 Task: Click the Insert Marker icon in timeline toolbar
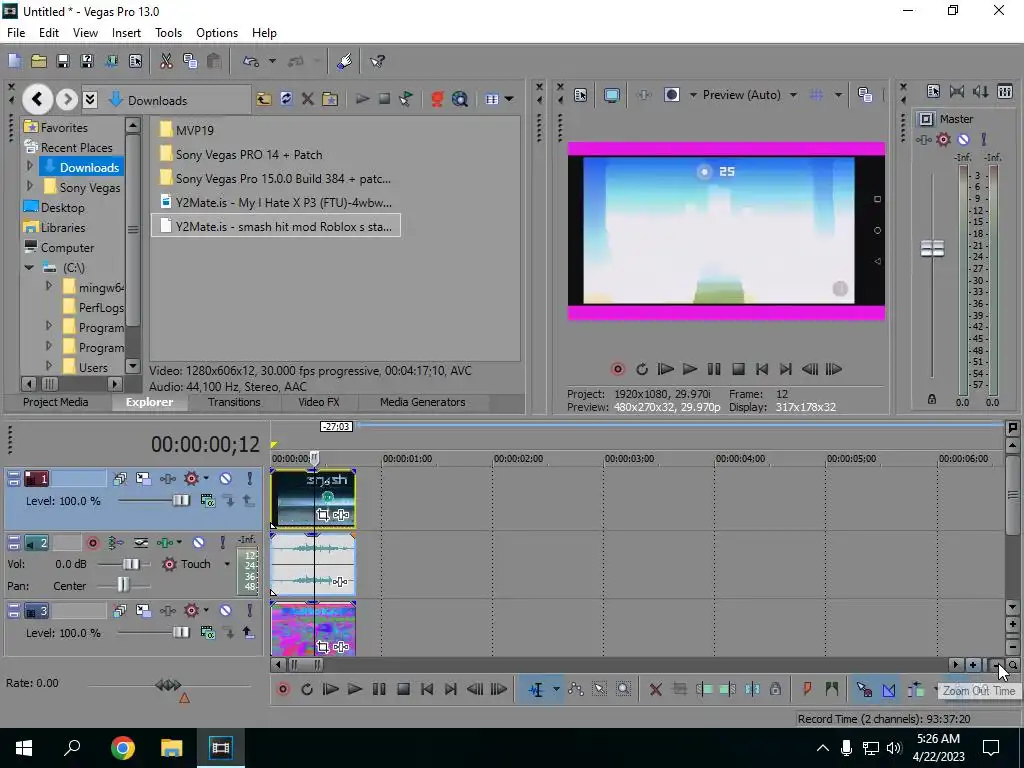(807, 689)
